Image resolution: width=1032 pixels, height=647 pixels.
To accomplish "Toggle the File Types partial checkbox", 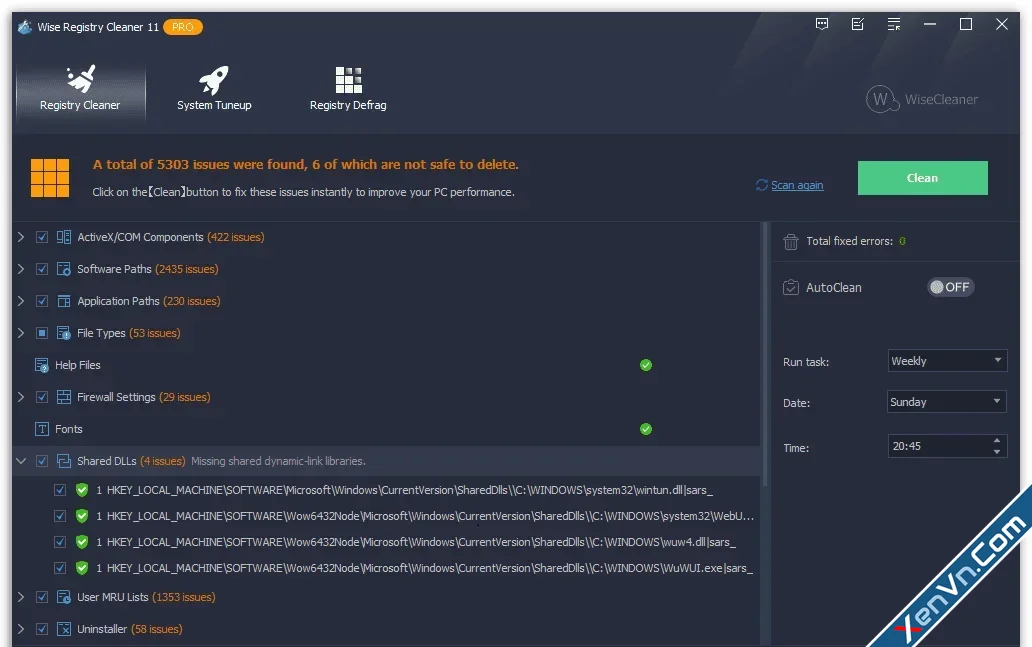I will pyautogui.click(x=42, y=333).
